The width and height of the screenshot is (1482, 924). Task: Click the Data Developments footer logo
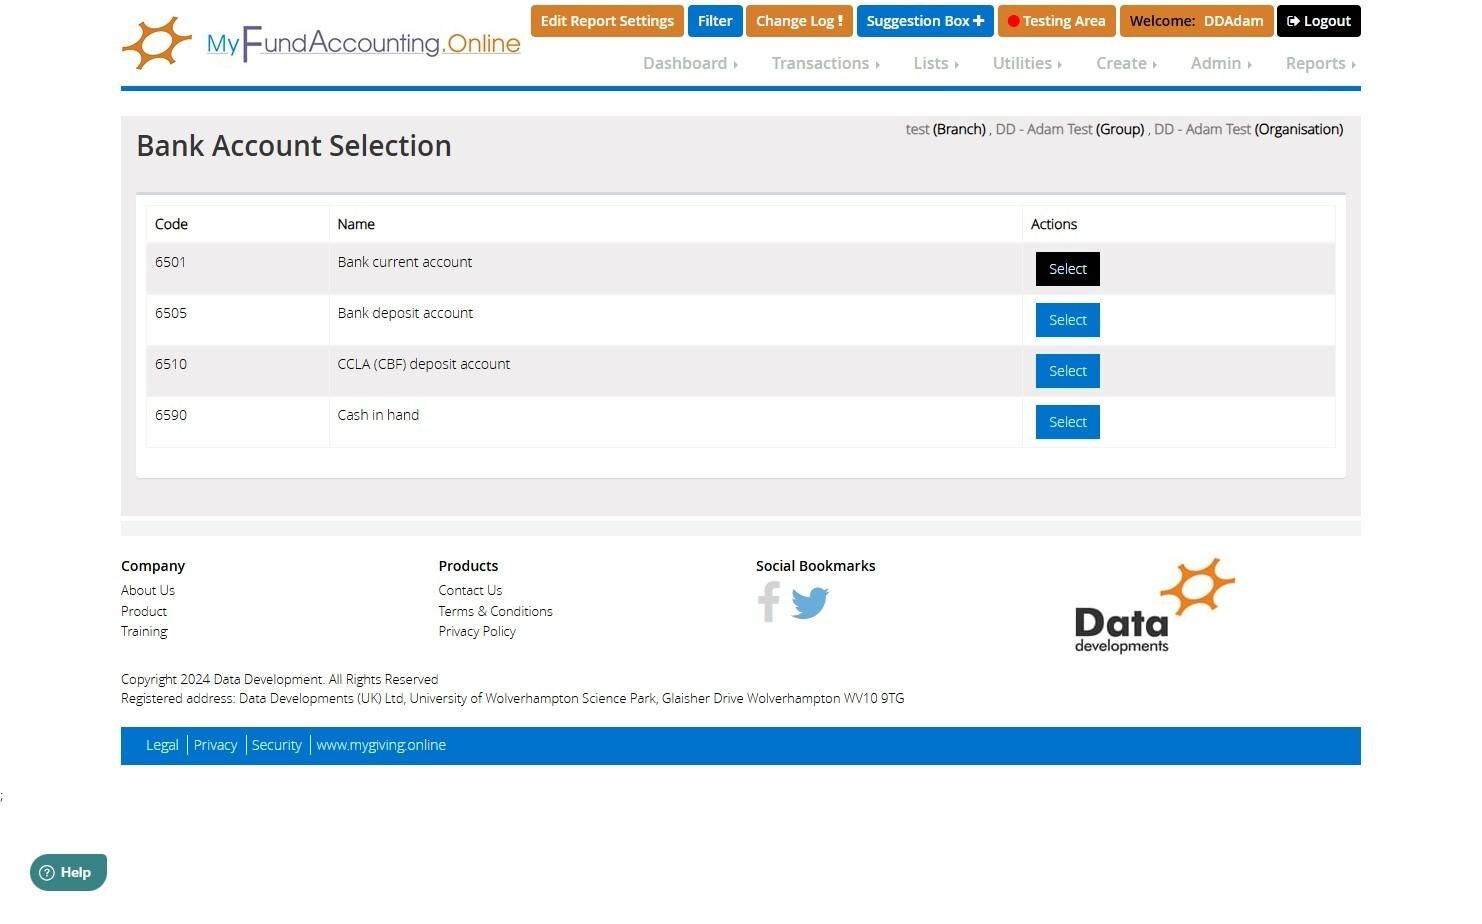1154,606
